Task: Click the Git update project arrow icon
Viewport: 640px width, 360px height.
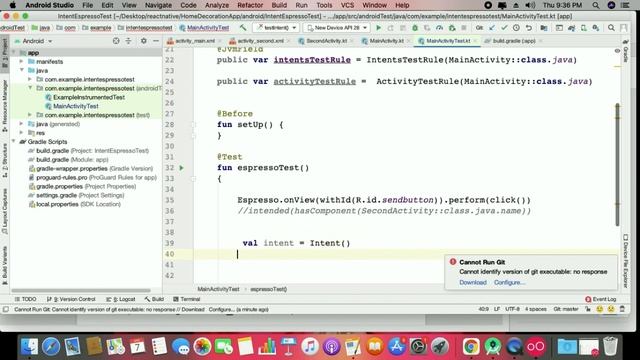Action: point(492,28)
